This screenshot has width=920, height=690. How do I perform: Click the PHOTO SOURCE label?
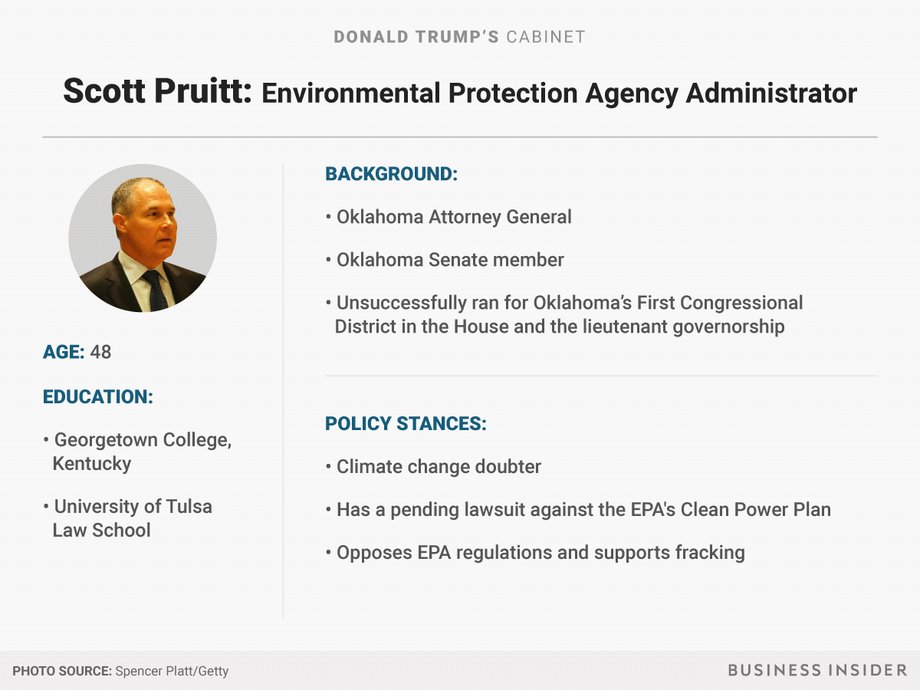62,671
